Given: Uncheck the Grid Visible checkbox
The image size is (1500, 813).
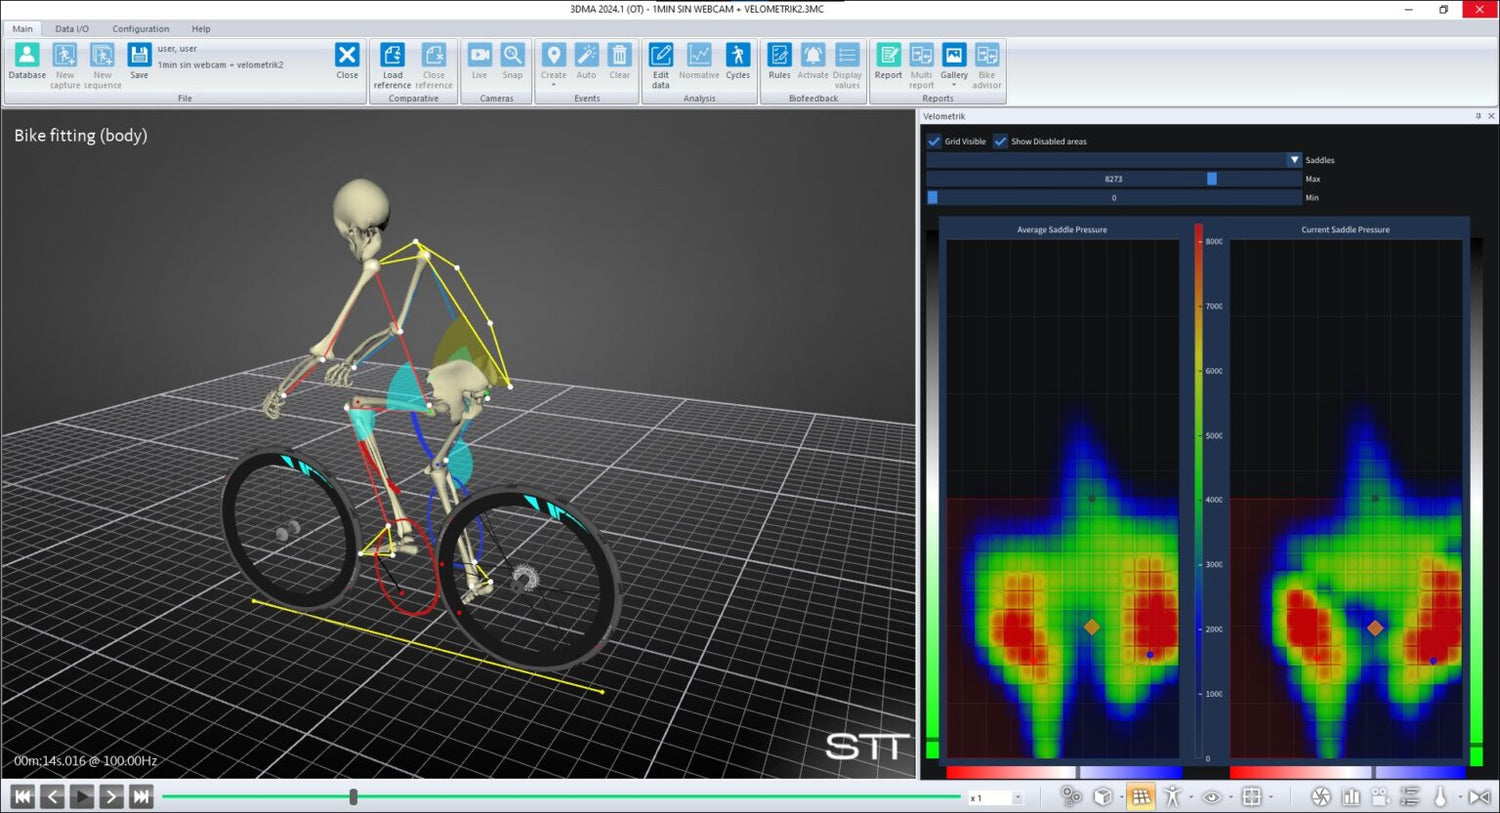Looking at the screenshot, I should point(934,141).
